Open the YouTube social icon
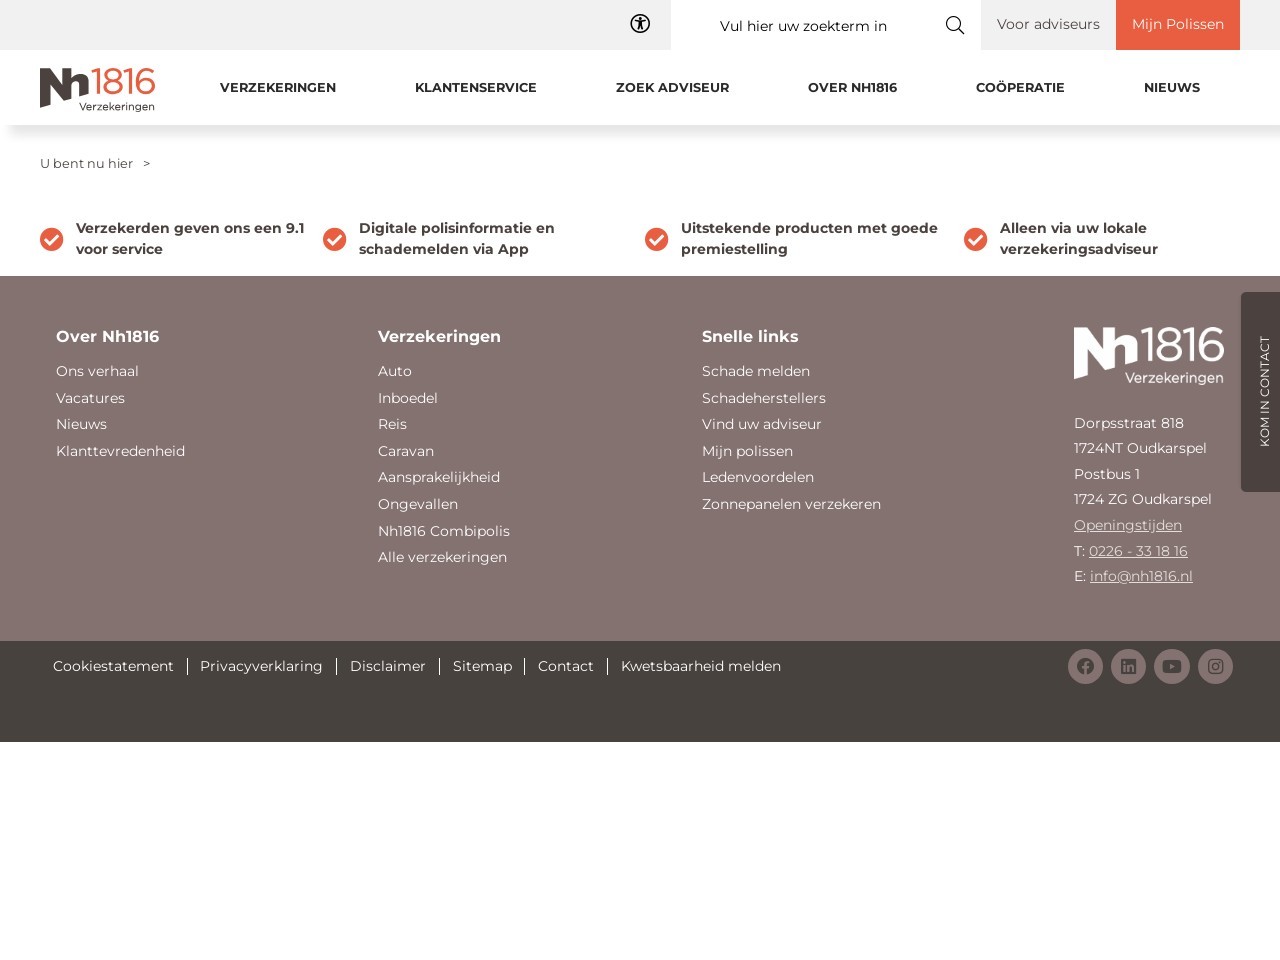The height and width of the screenshot is (960, 1280). point(1172,667)
